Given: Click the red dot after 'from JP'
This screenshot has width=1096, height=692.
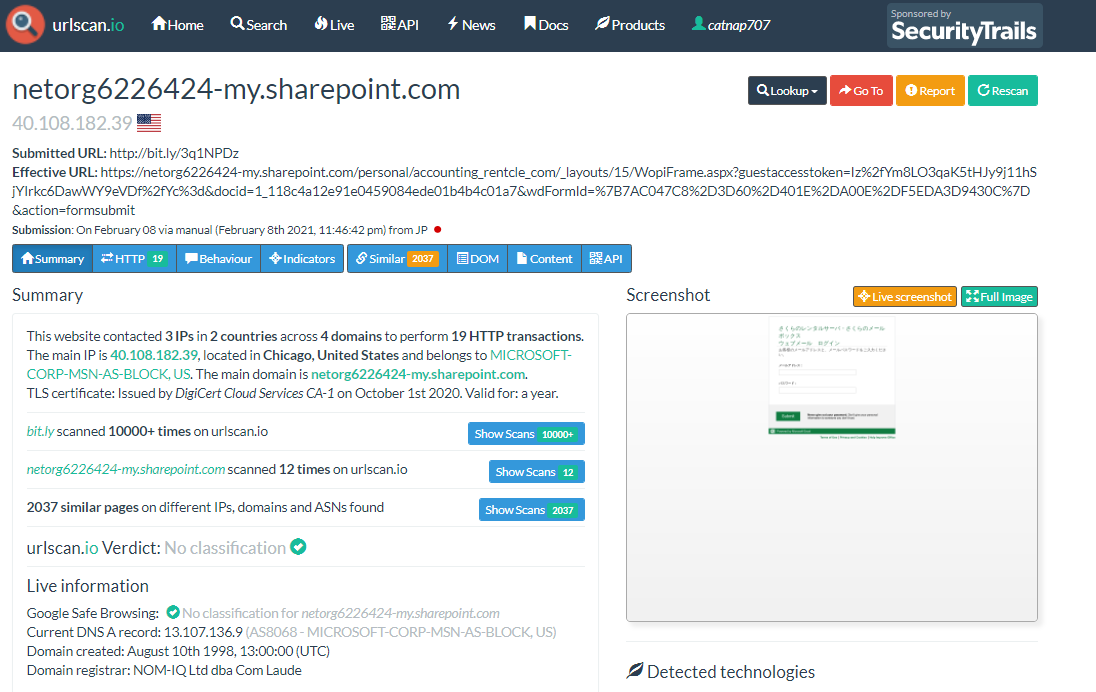Looking at the screenshot, I should point(438,229).
